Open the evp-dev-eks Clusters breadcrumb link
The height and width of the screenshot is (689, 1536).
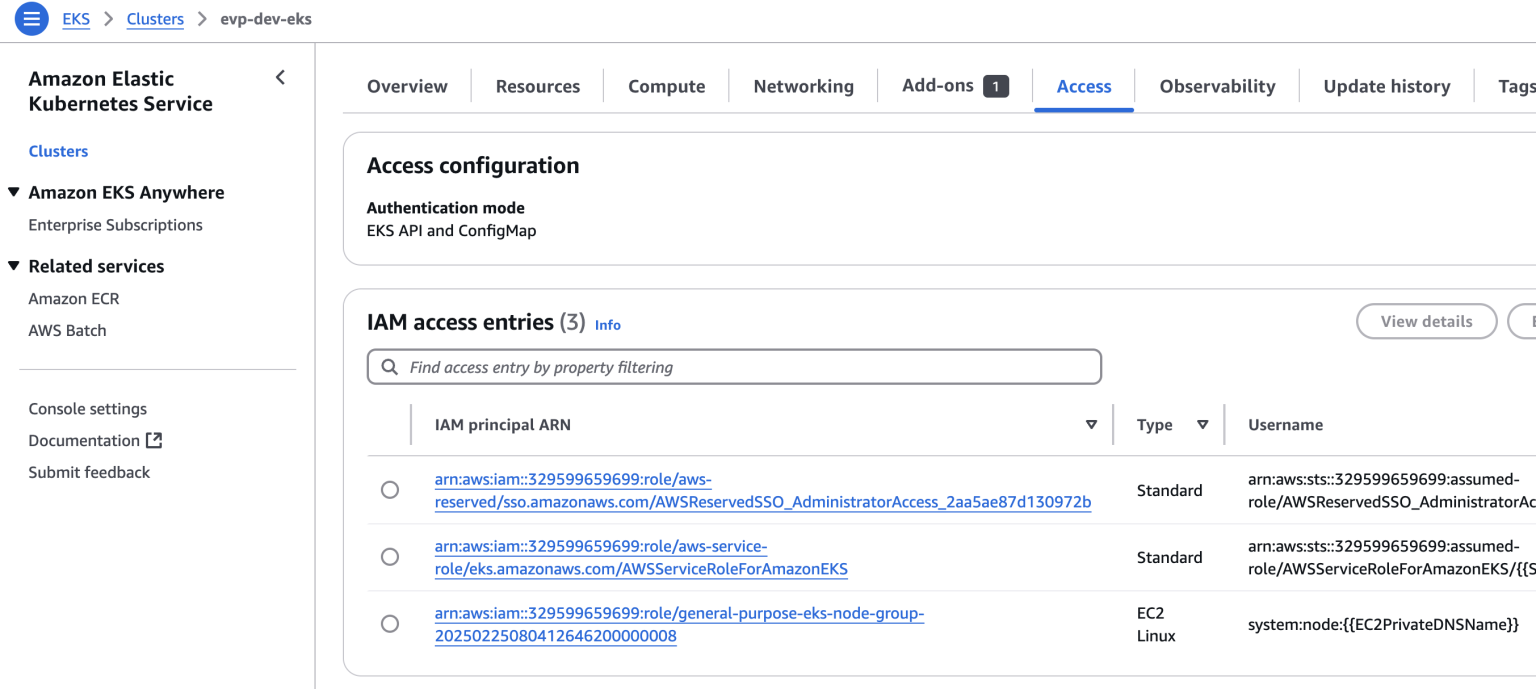coord(155,18)
